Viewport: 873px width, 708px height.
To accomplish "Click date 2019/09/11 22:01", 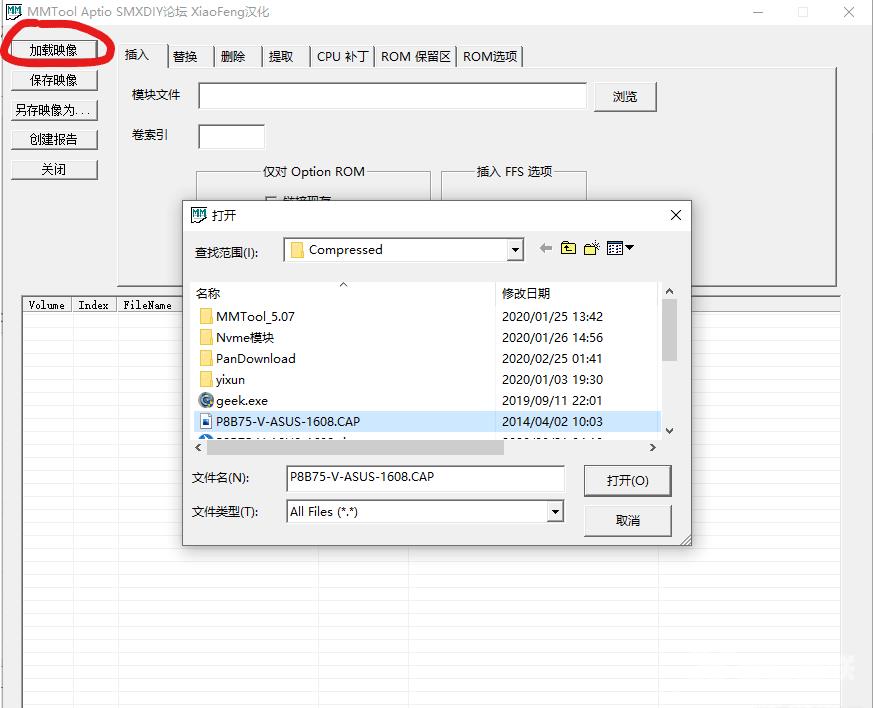I will (552, 401).
